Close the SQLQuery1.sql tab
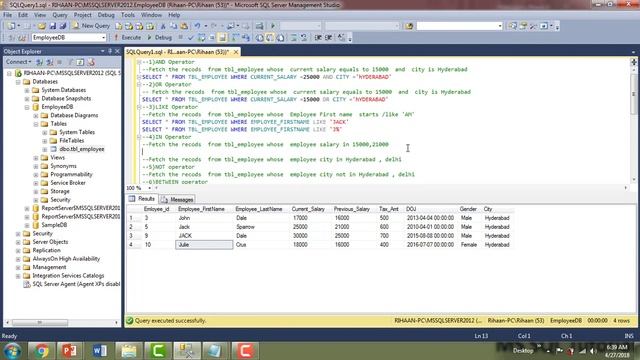Viewport: 640px width, 360px height. [x=236, y=52]
